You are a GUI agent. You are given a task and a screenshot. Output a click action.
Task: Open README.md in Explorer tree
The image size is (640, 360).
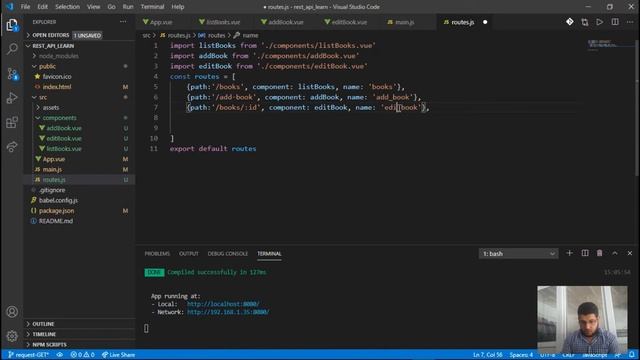[x=56, y=221]
